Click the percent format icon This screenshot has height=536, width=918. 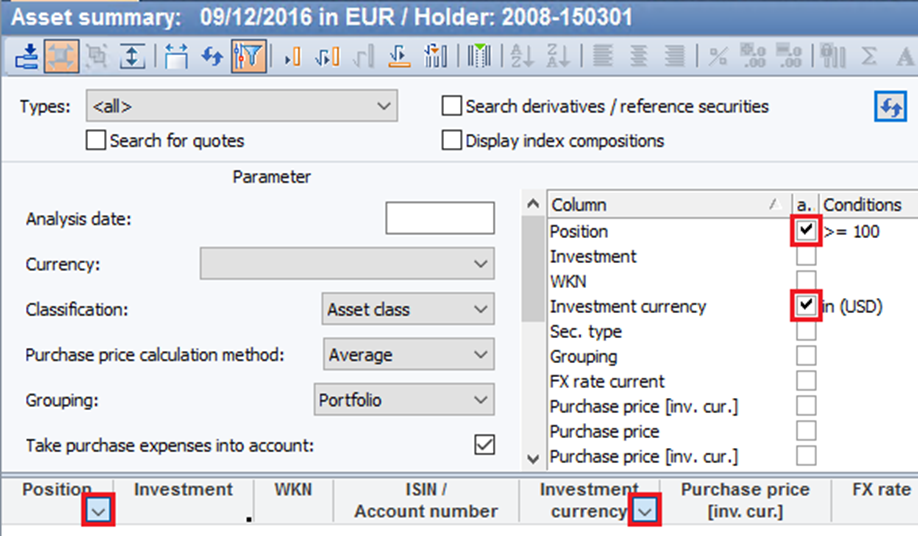tap(716, 57)
